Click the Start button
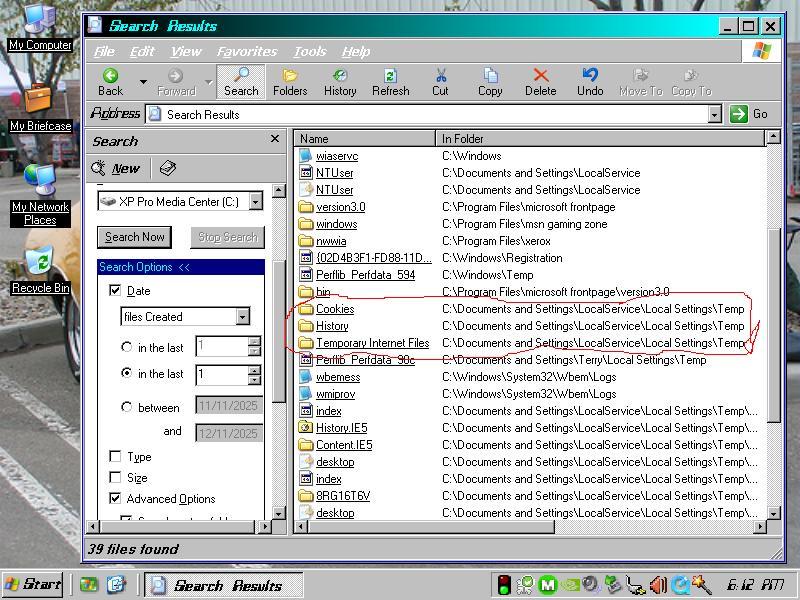The width and height of the screenshot is (800, 600). [x=34, y=585]
